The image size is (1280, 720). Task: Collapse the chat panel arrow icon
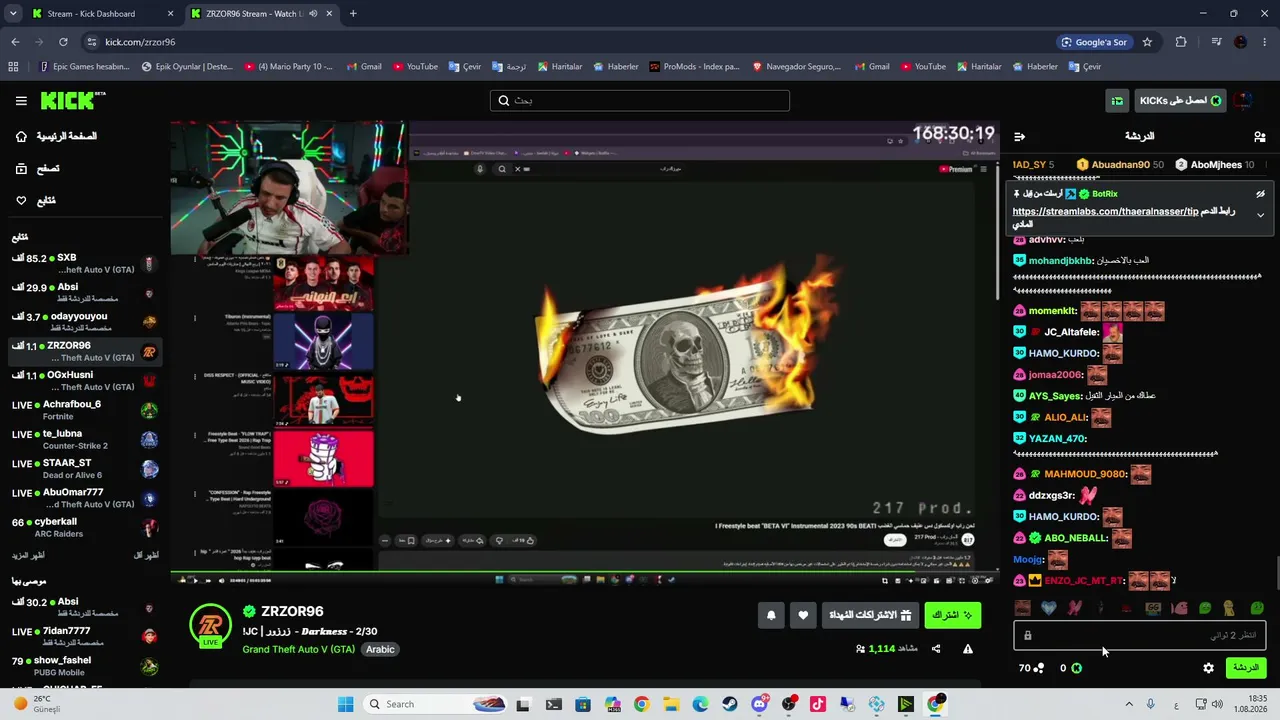tap(1020, 136)
